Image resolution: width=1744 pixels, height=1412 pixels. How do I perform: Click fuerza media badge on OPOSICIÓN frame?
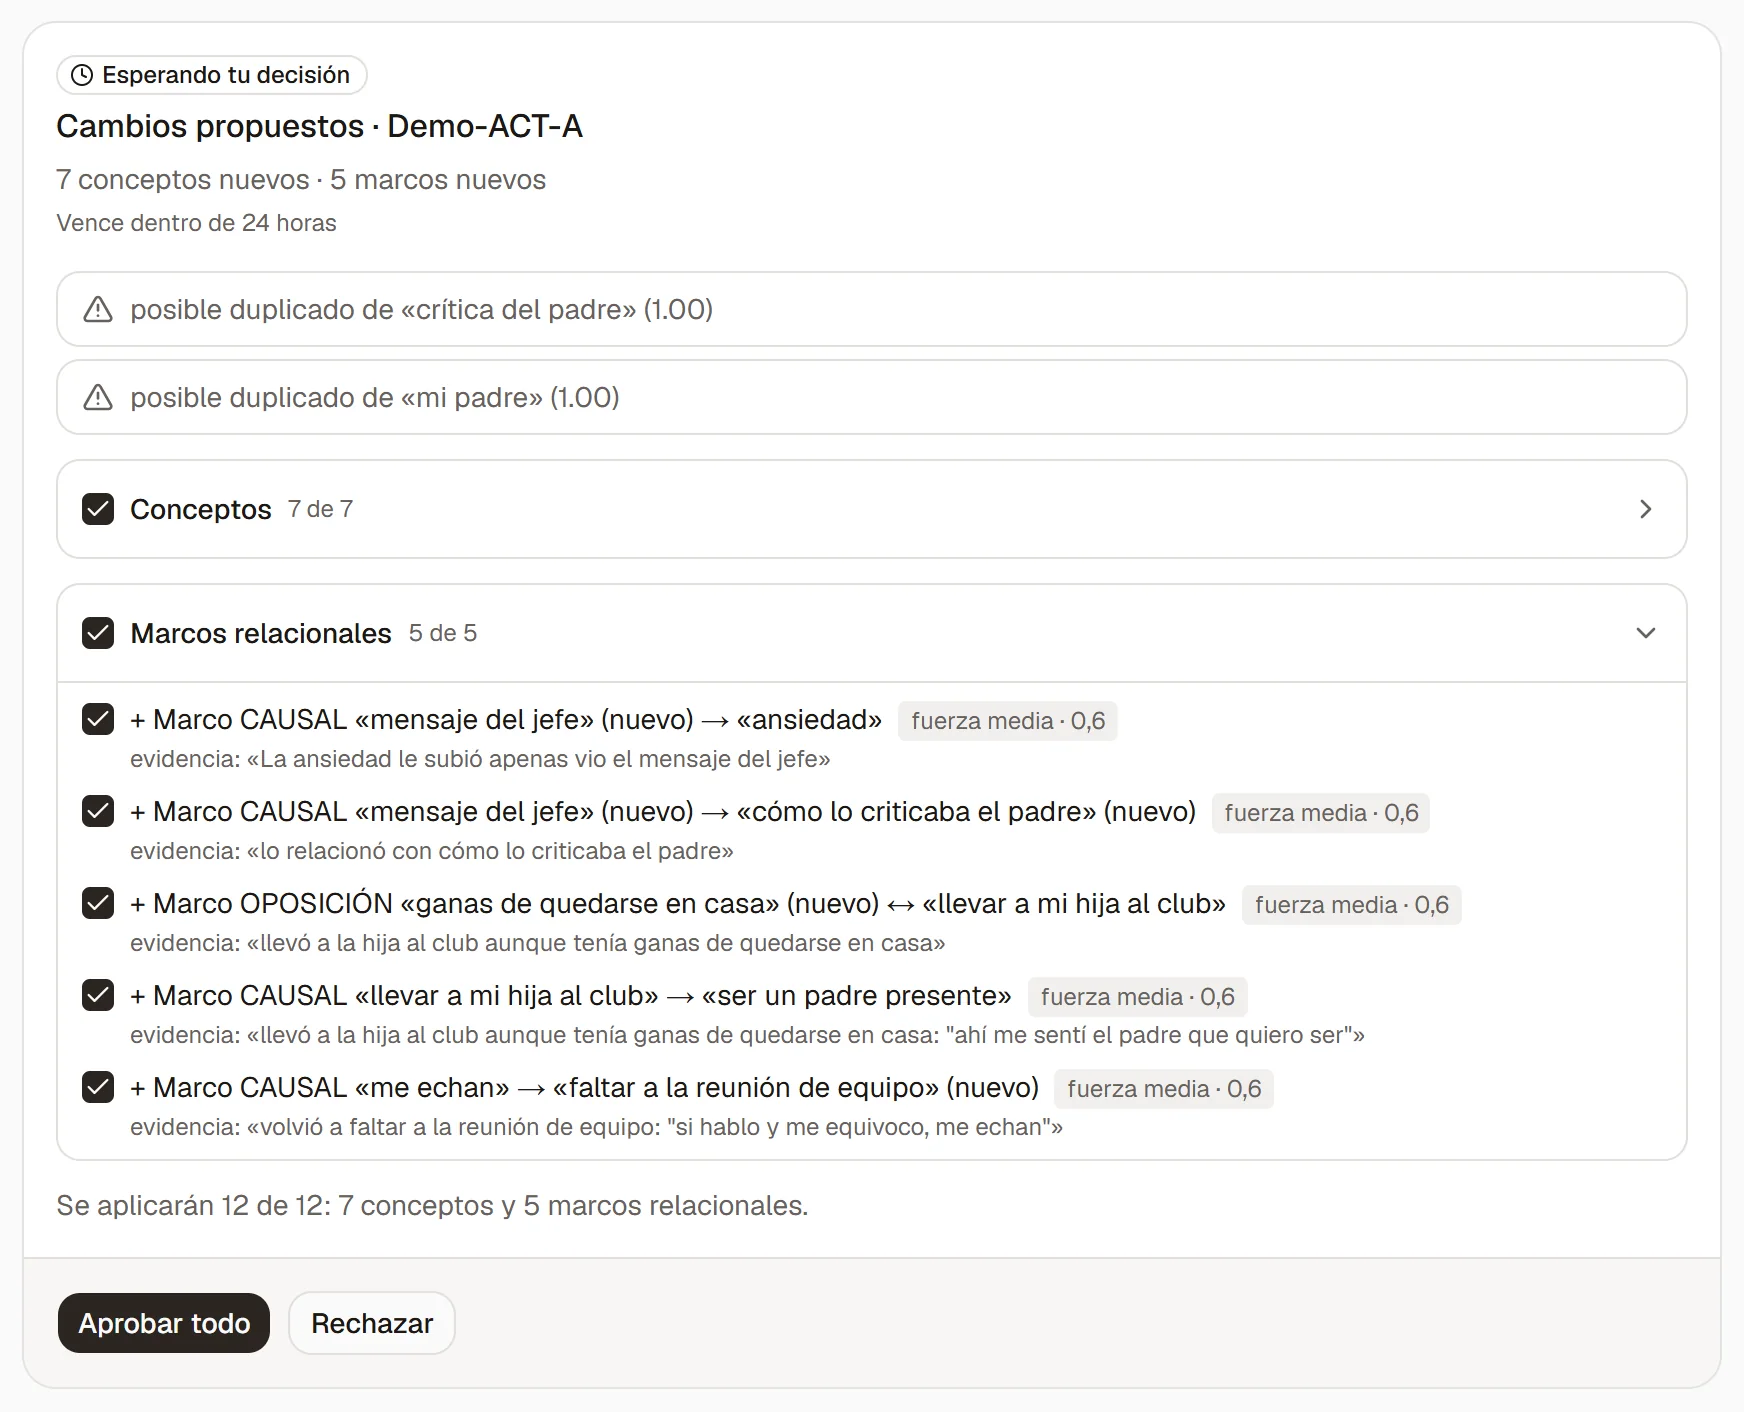pos(1352,905)
